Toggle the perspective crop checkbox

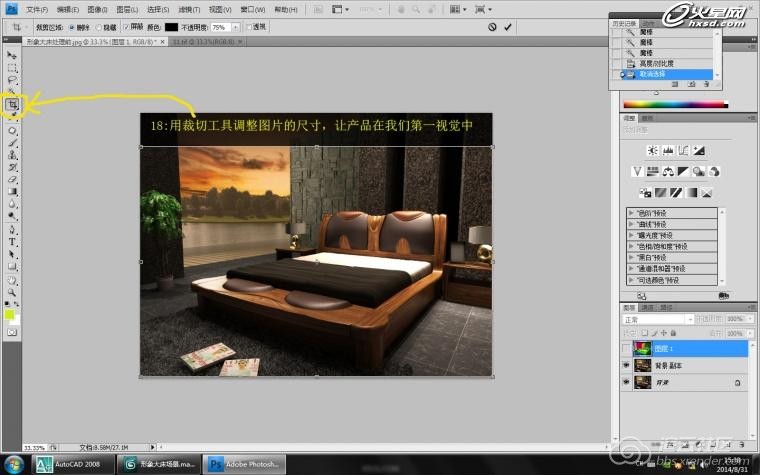point(249,27)
